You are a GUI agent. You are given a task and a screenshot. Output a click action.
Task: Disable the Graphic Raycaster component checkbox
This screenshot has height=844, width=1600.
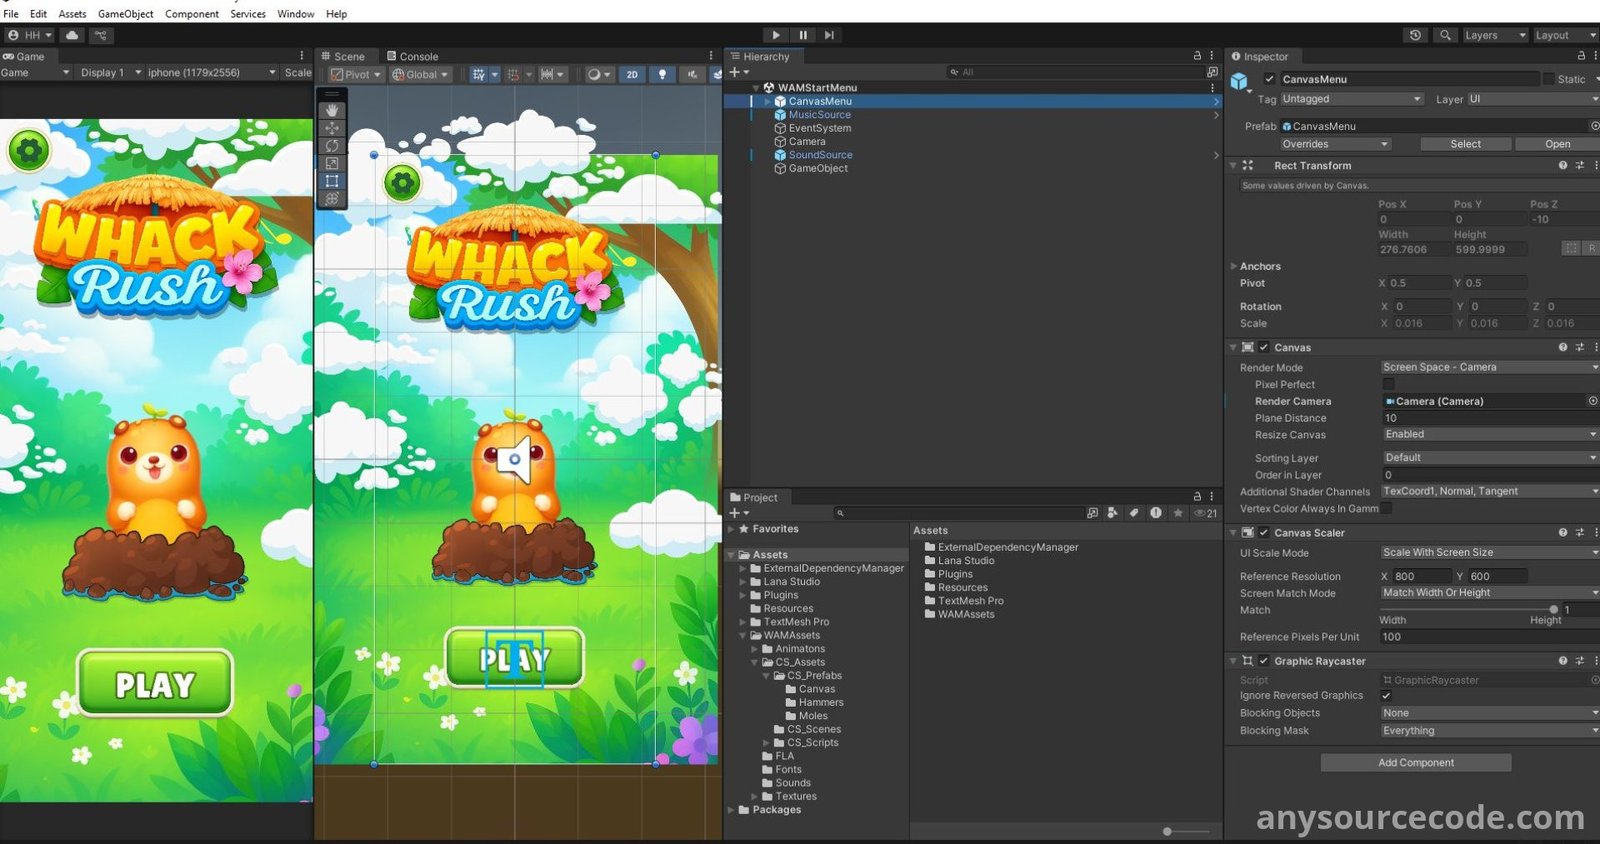1264,661
